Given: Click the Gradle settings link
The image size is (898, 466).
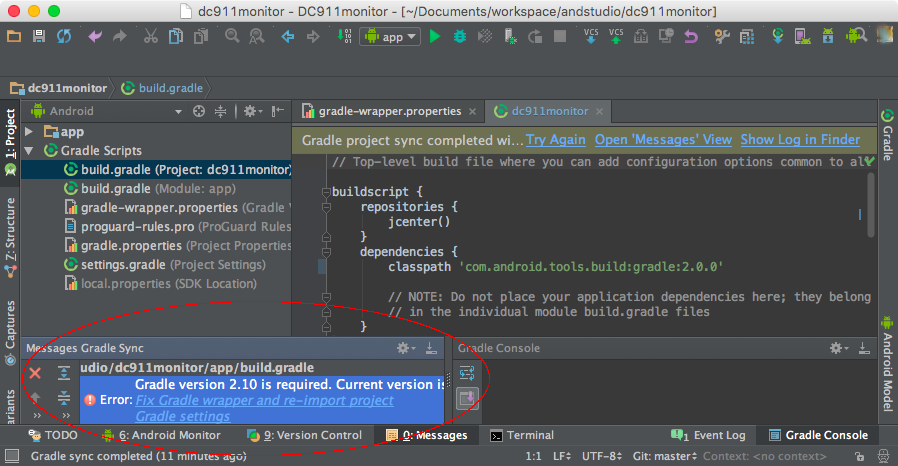Looking at the screenshot, I should pyautogui.click(x=183, y=416).
